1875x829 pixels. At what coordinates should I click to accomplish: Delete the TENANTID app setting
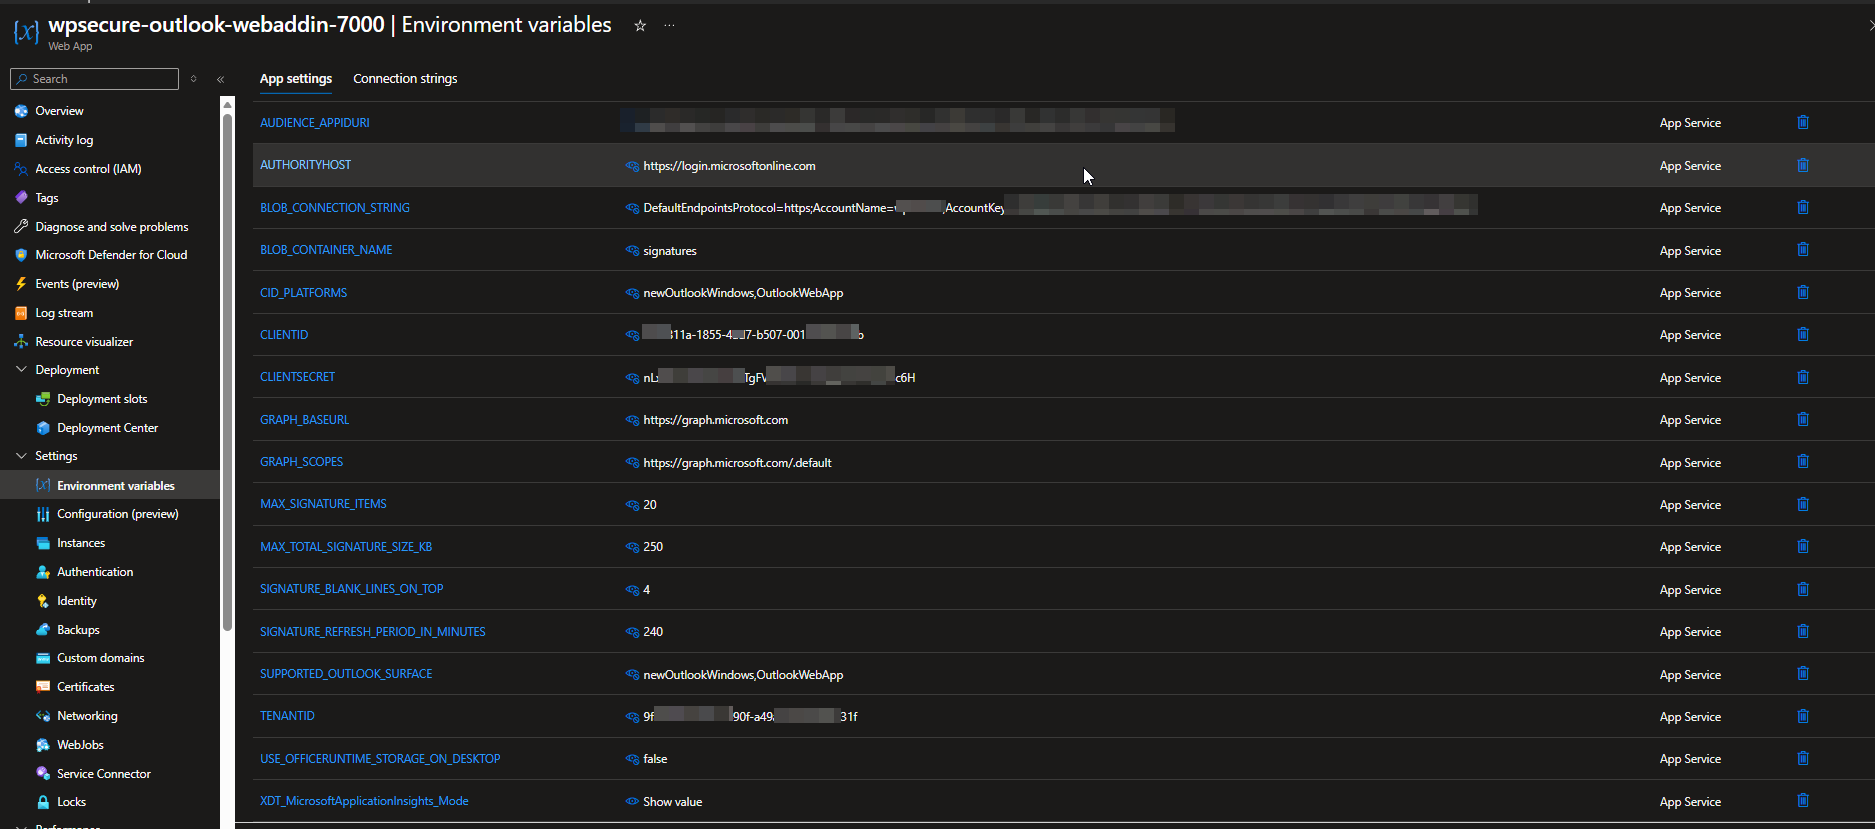(1802, 716)
